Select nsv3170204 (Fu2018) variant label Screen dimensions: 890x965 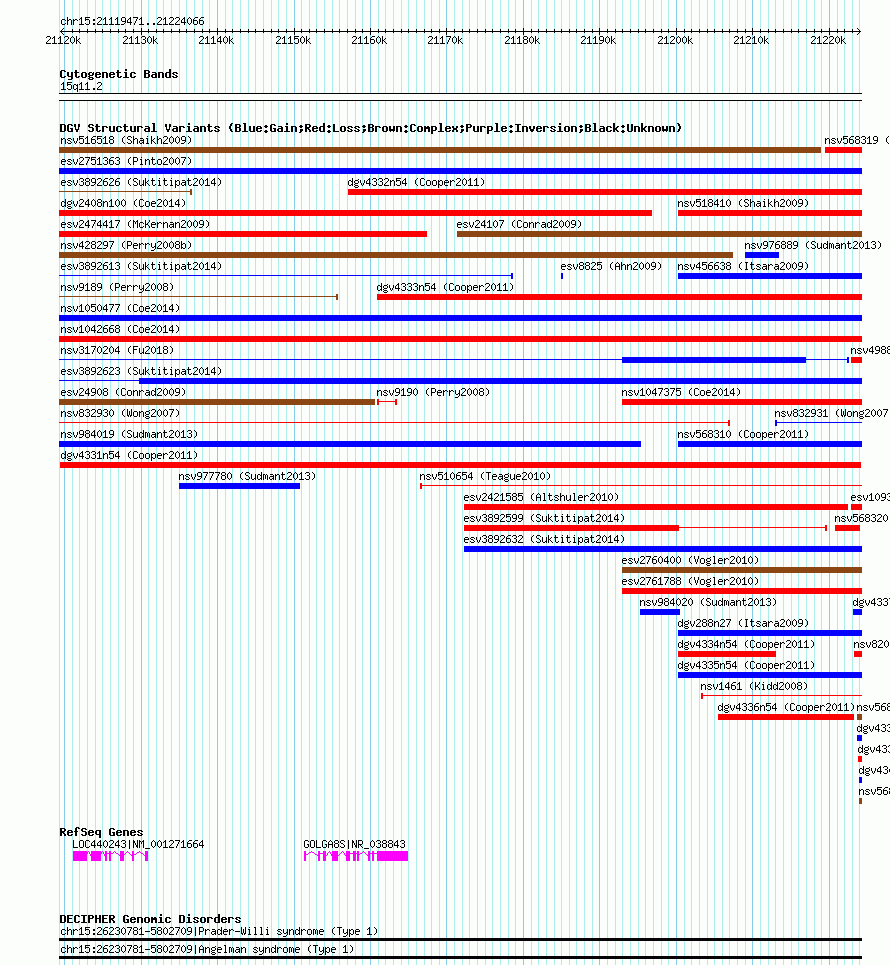pos(117,350)
